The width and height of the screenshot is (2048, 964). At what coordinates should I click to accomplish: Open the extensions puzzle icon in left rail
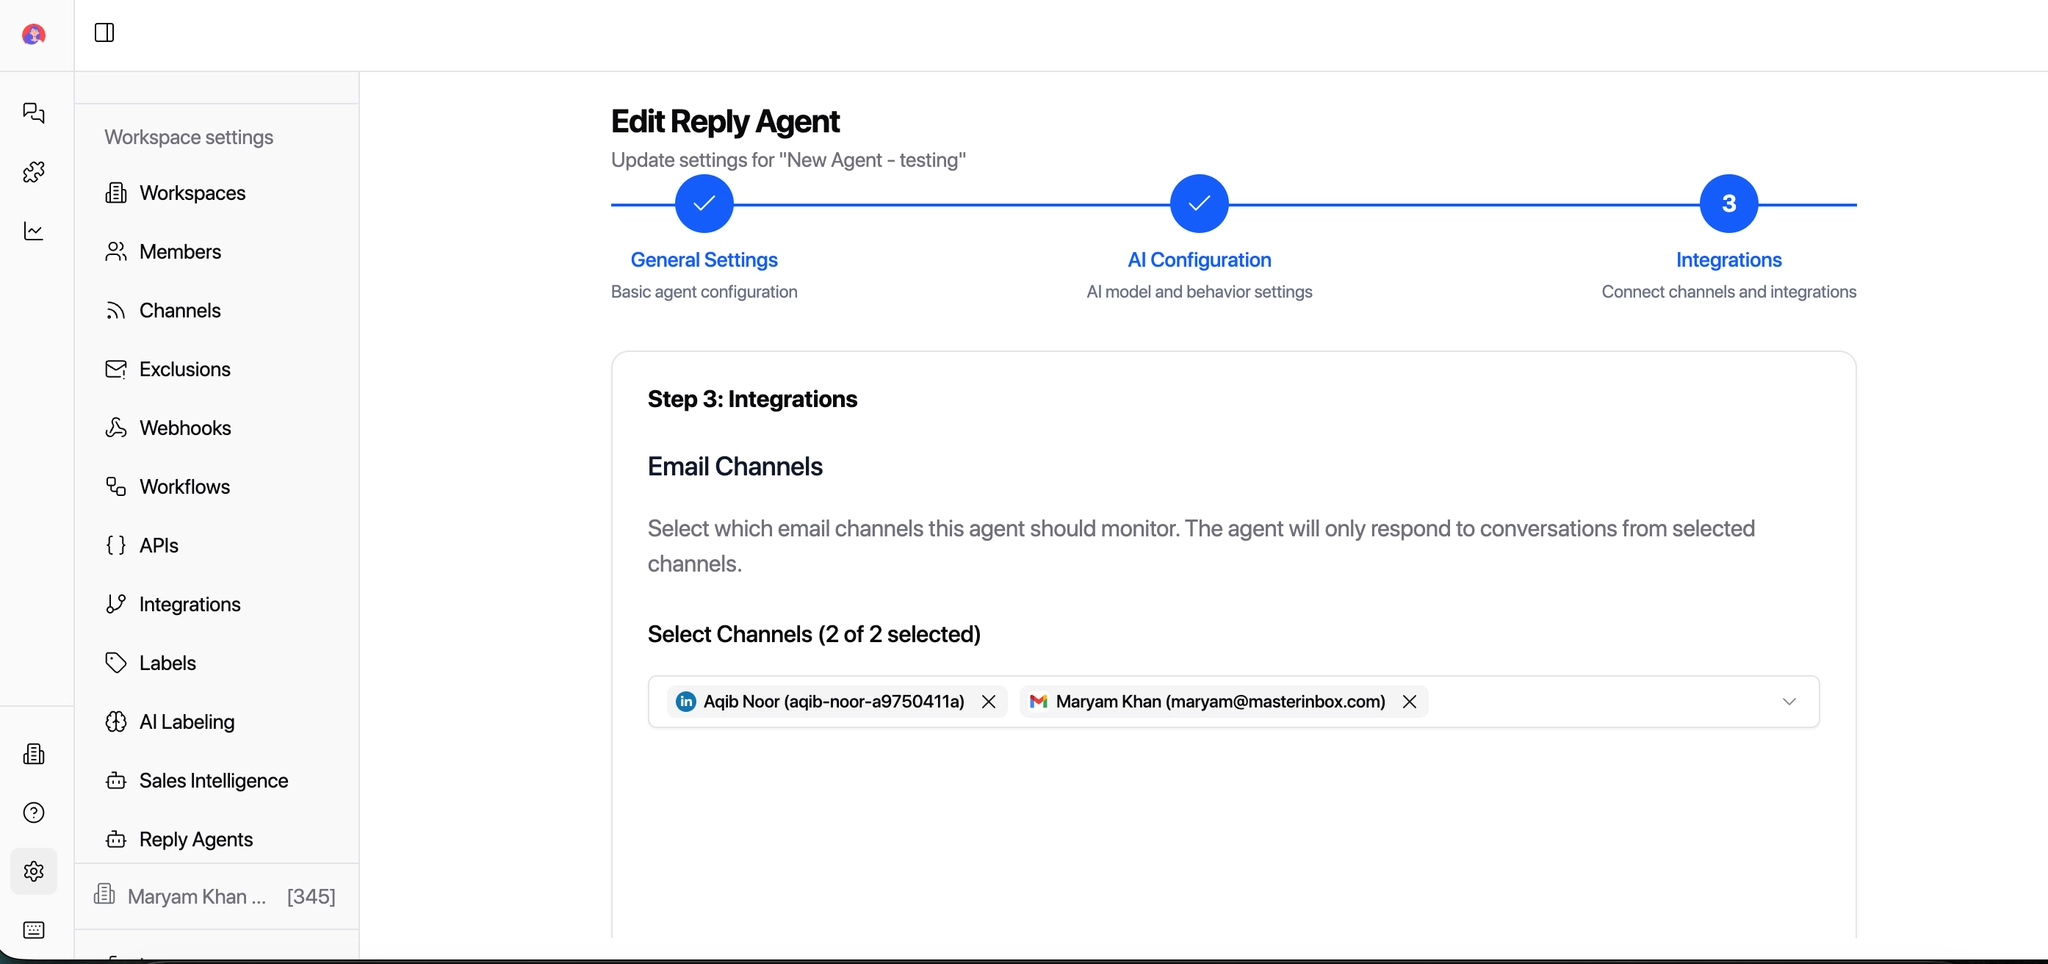pos(34,172)
